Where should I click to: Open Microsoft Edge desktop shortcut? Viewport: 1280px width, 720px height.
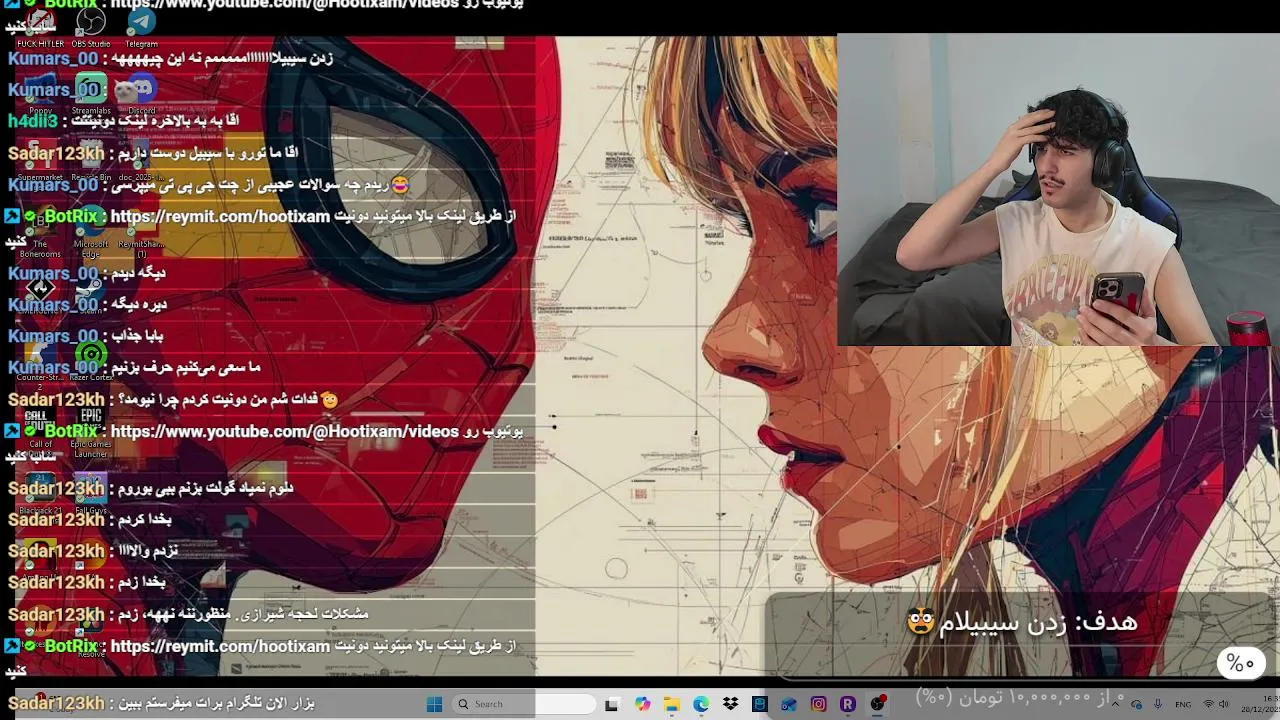click(x=91, y=228)
